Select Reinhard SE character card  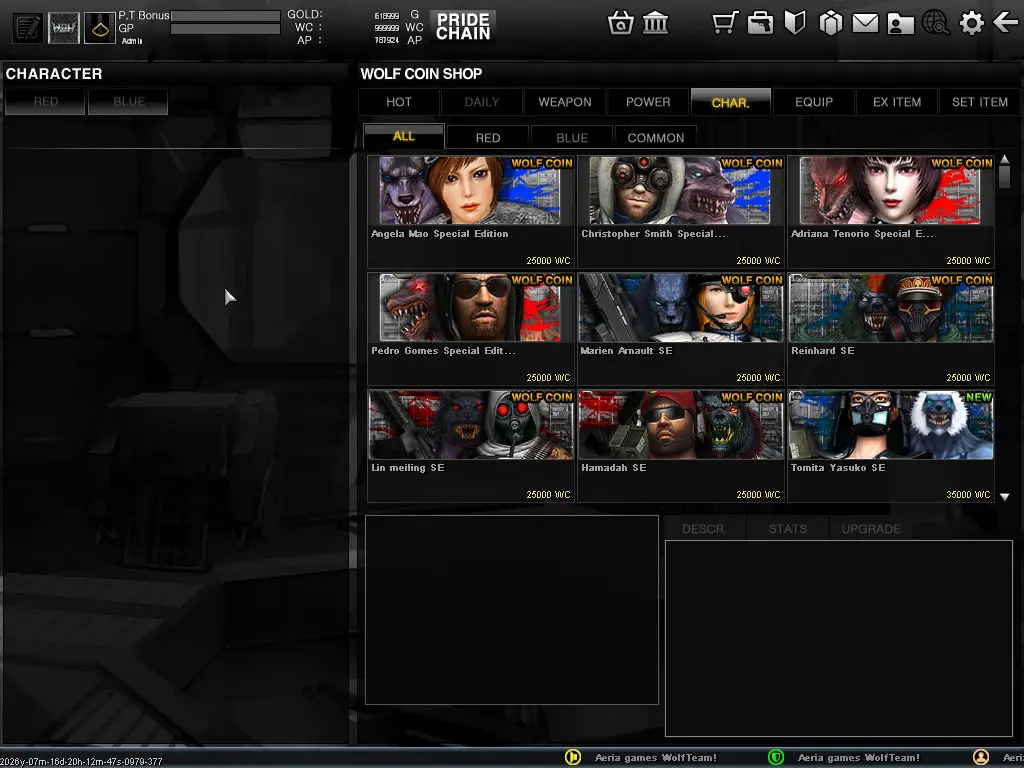(x=891, y=328)
